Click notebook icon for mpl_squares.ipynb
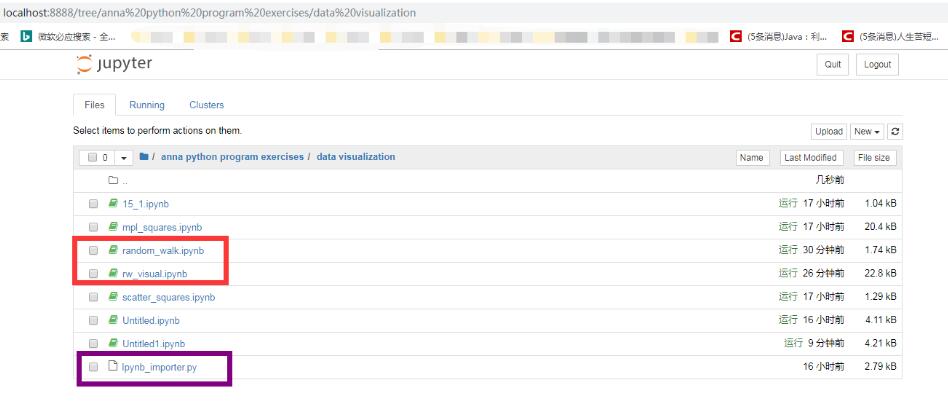The width and height of the screenshot is (948, 403). point(112,227)
